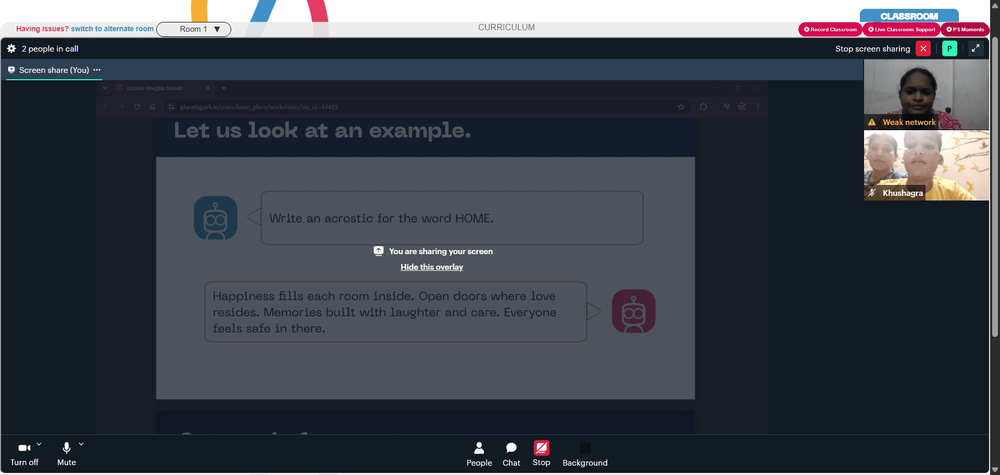Click reload icon in shared browser
1000x475 pixels.
coord(136,107)
